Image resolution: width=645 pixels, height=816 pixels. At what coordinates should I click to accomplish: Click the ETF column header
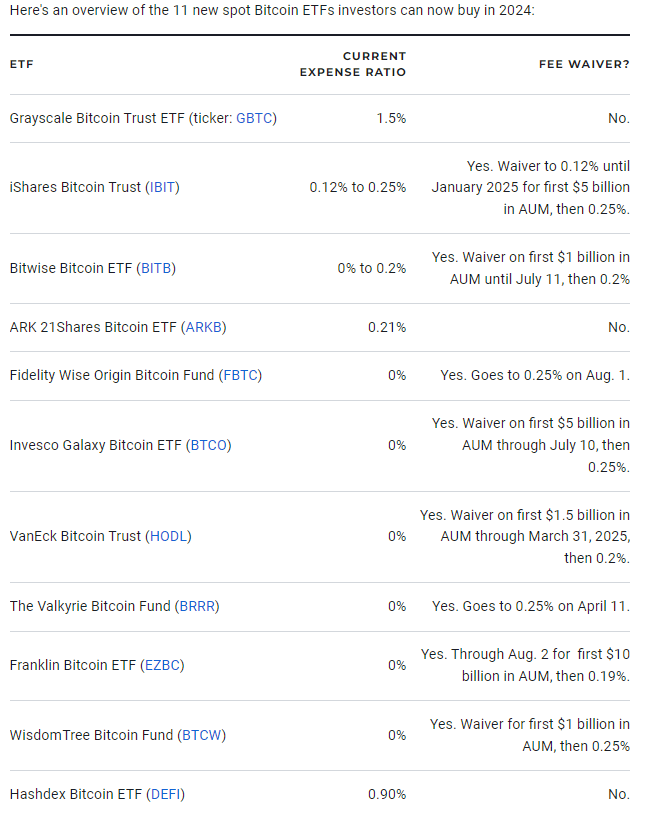[21, 65]
